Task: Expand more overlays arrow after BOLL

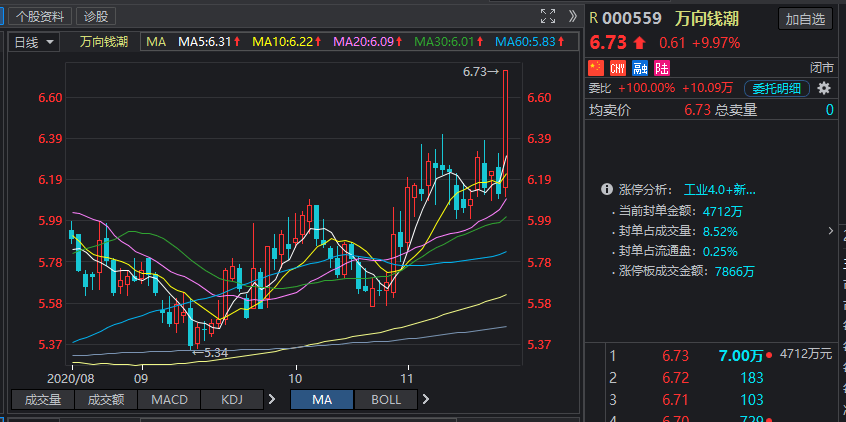Action: [x=425, y=400]
